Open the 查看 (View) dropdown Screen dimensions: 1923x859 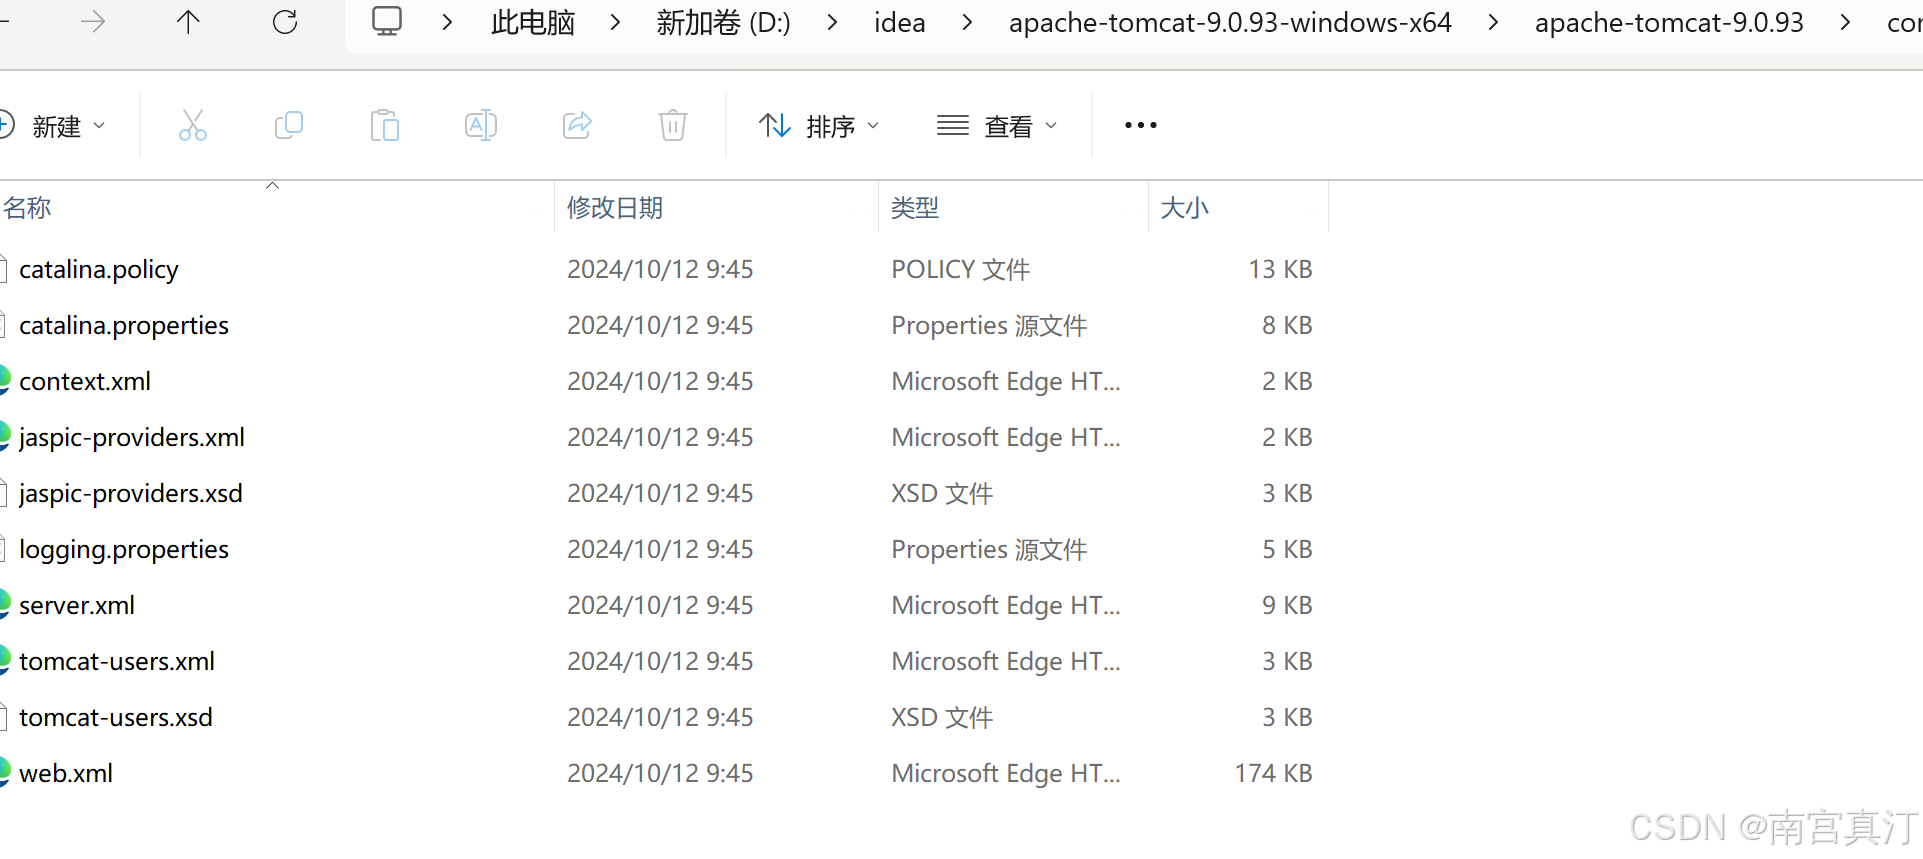tap(997, 126)
